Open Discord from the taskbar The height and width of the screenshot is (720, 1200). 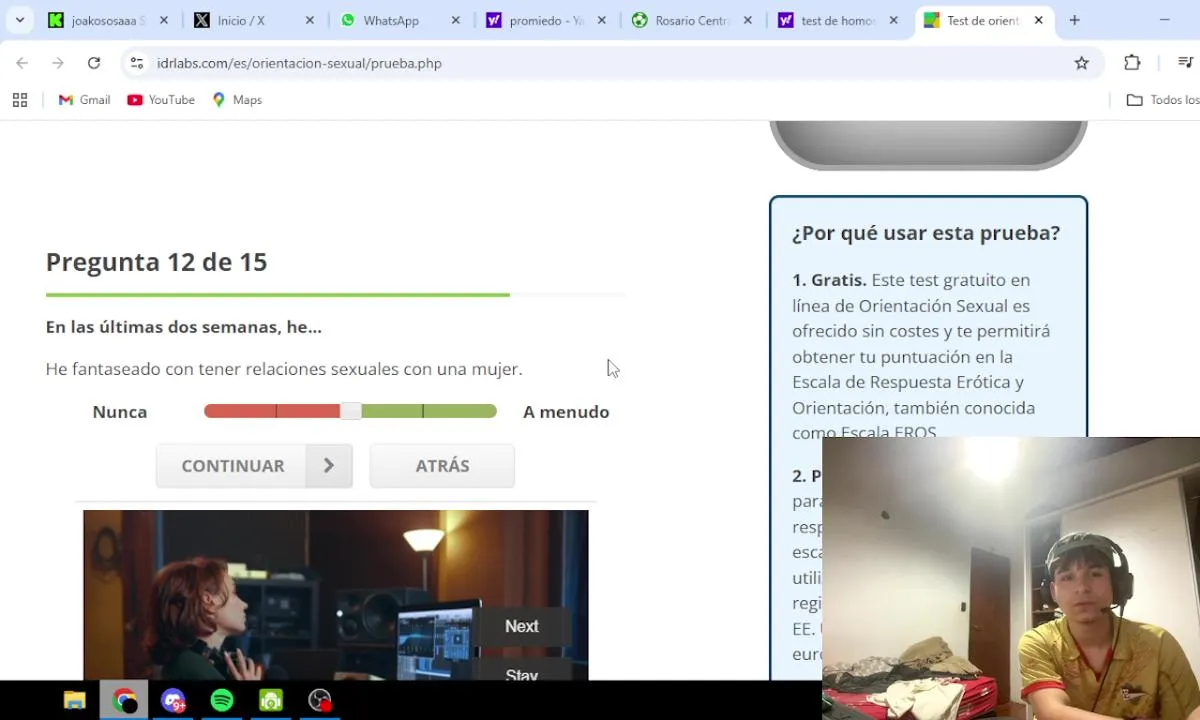click(x=173, y=700)
